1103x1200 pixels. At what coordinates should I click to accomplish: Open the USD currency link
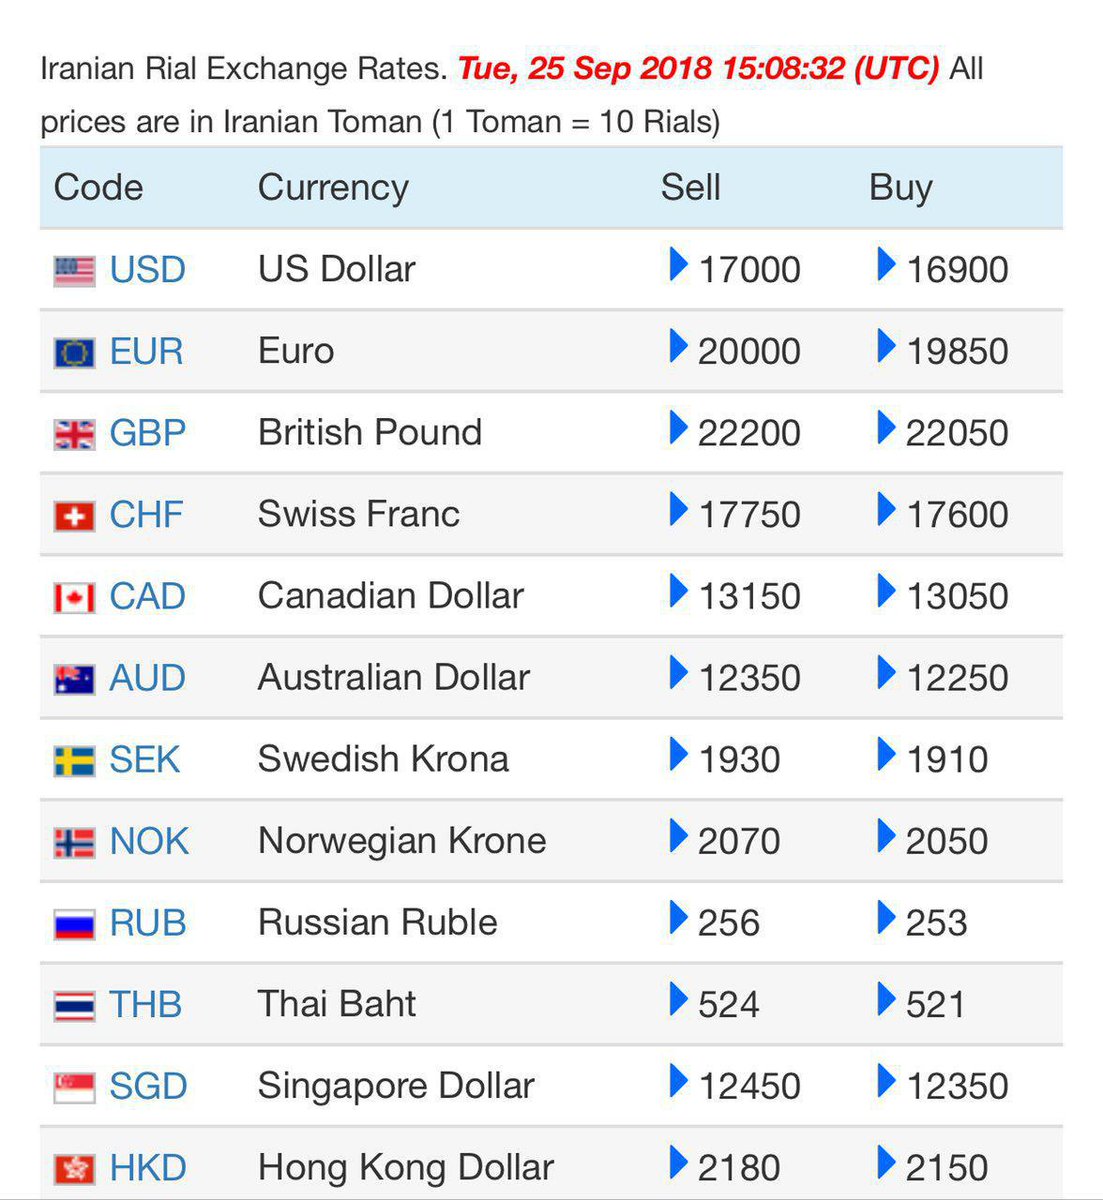(x=147, y=270)
